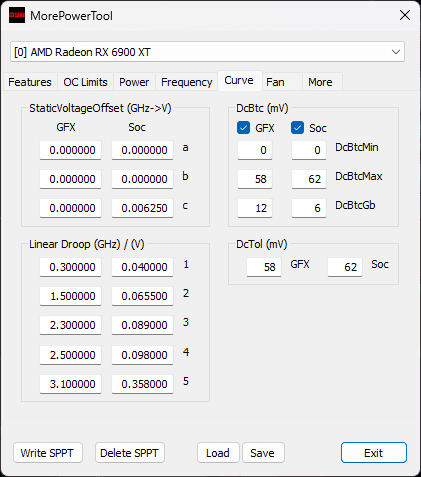Edit Linear Droop row 3 voltage 0.089000
The height and width of the screenshot is (477, 421).
click(142, 325)
